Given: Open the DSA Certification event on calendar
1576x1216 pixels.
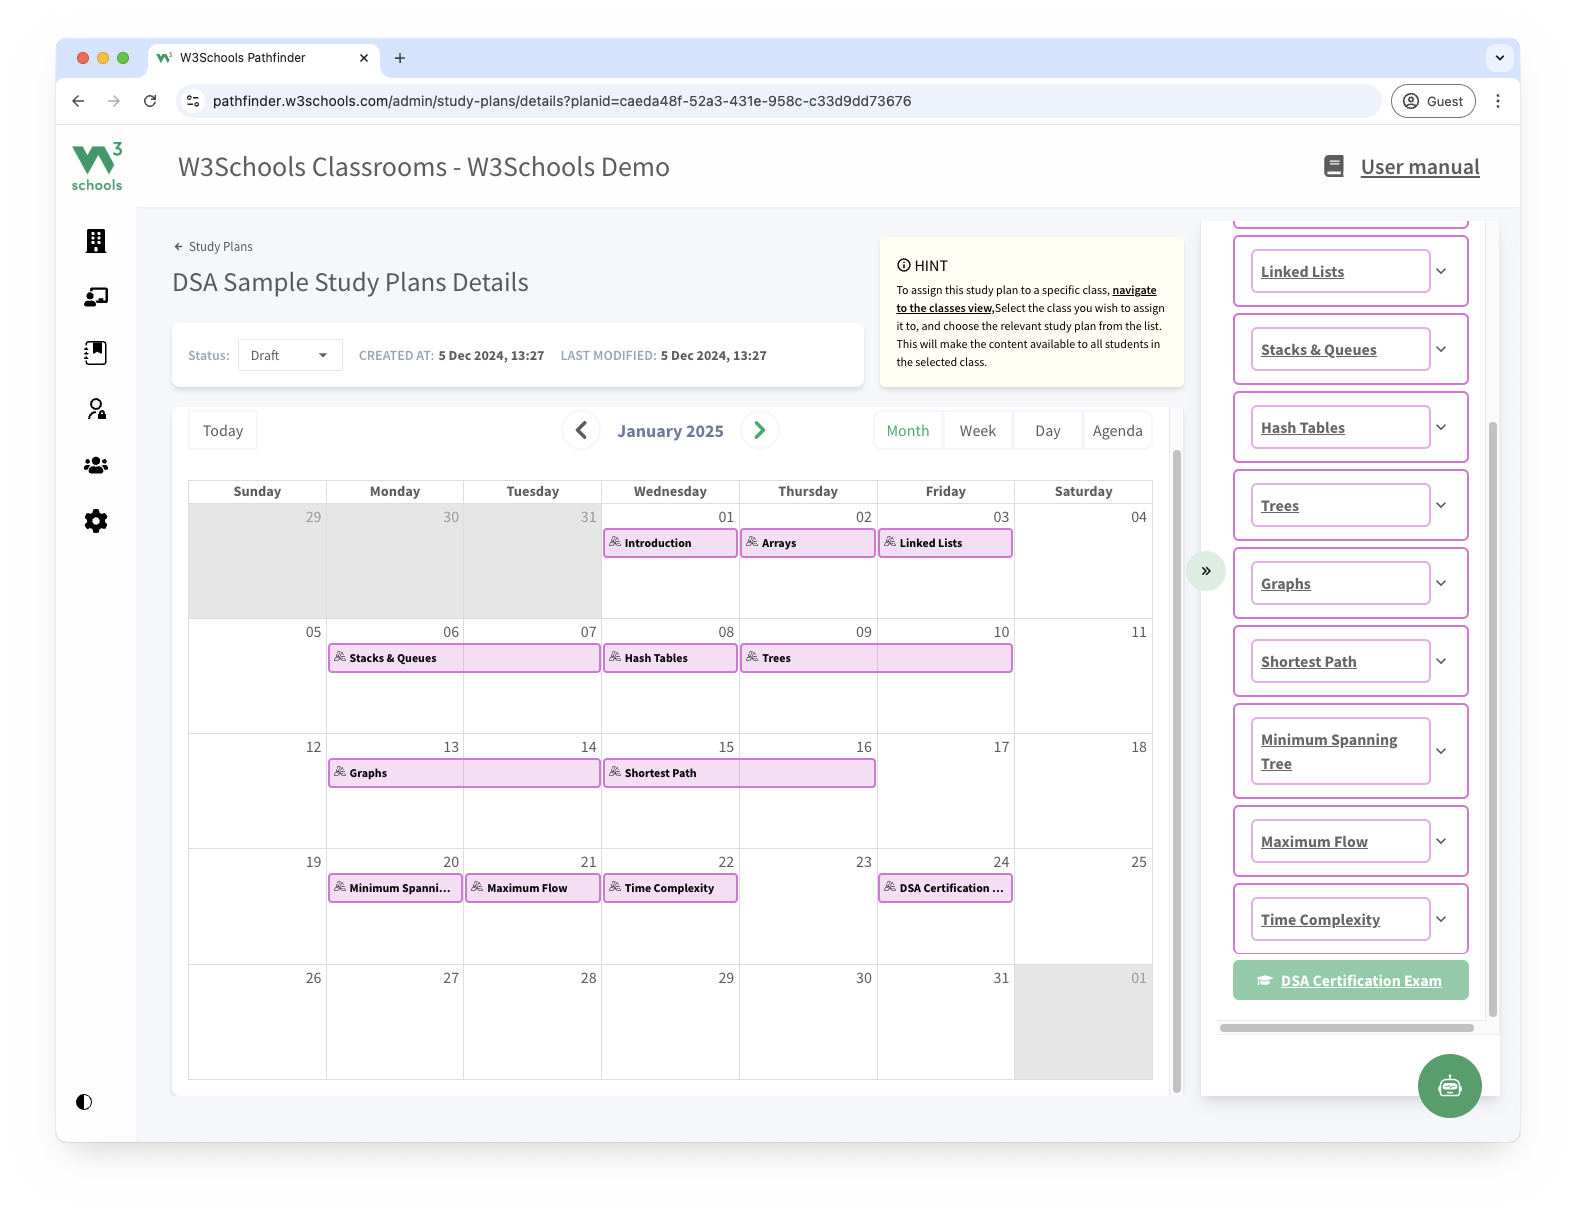Looking at the screenshot, I should (945, 888).
